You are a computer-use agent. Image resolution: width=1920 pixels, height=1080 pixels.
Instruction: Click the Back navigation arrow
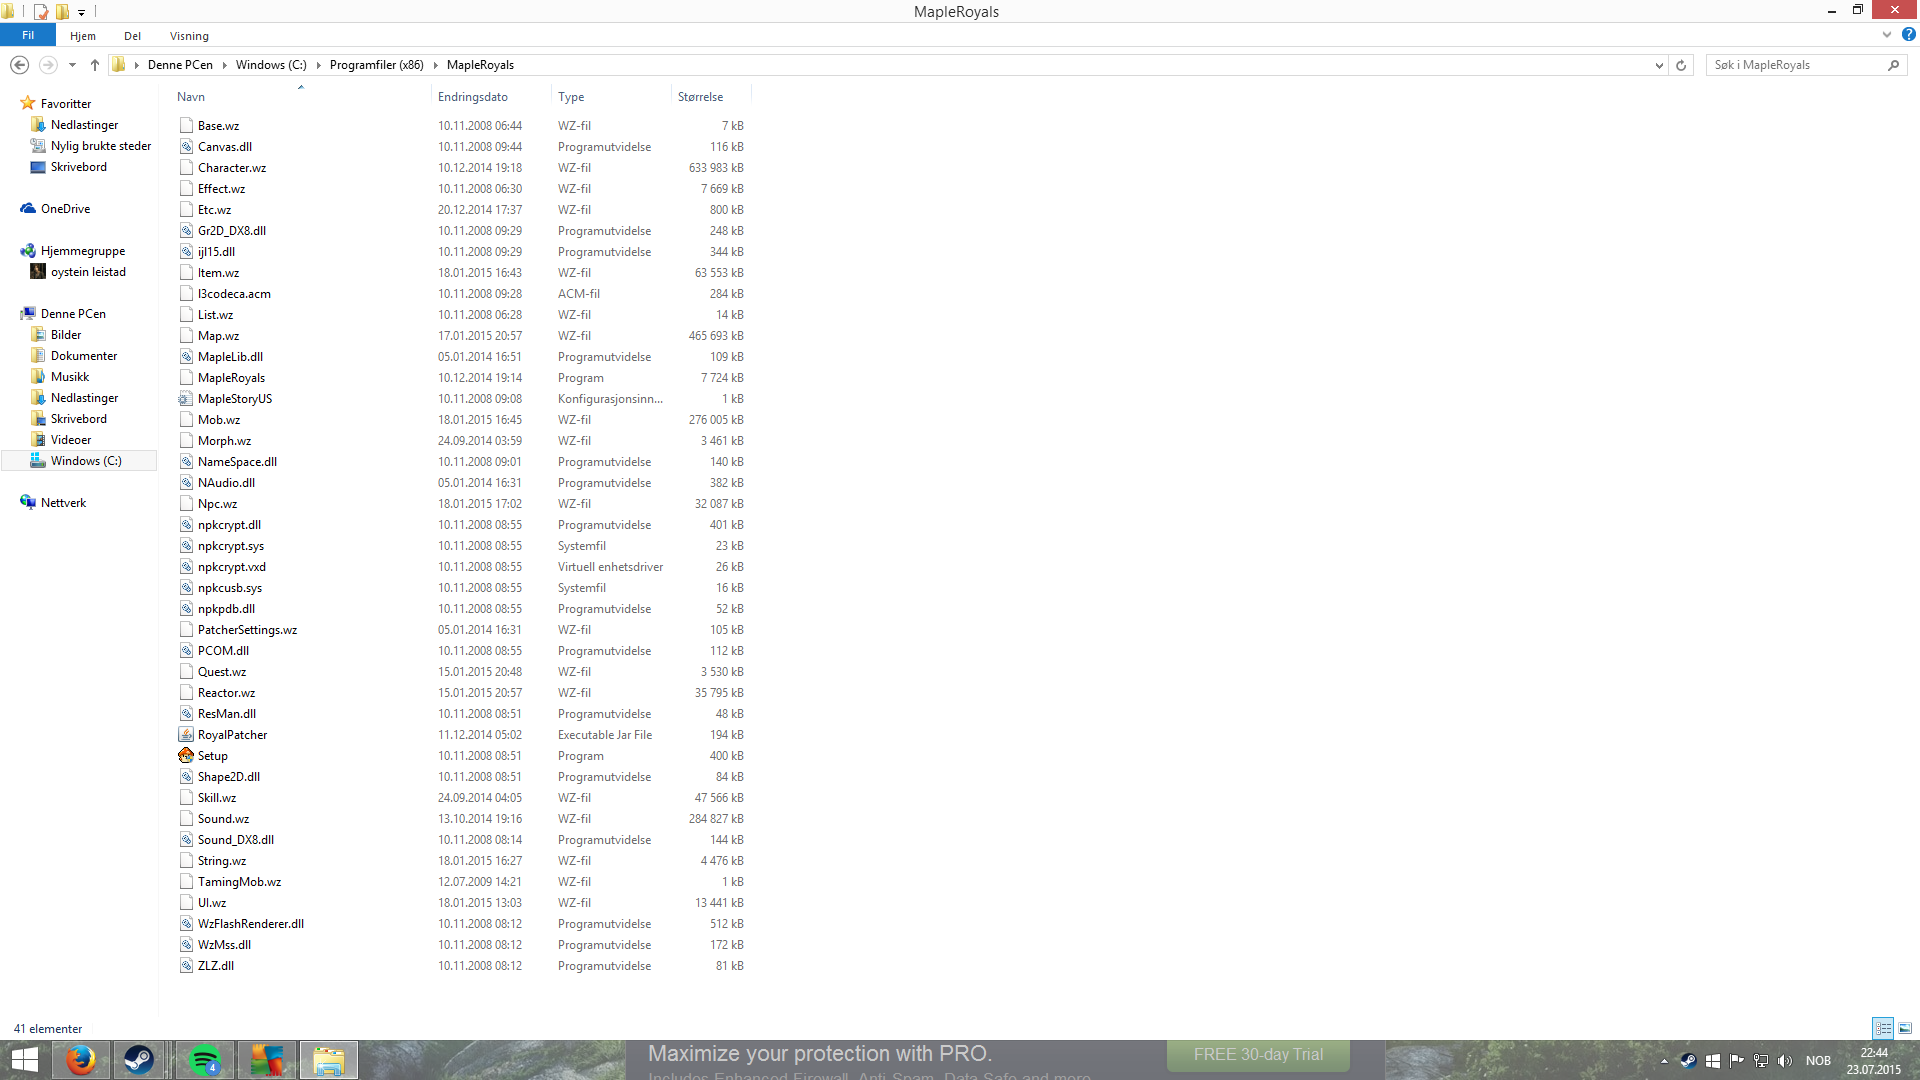(x=19, y=65)
